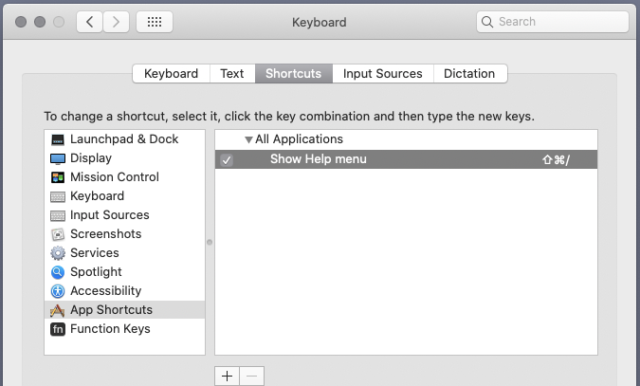Click the ⇧⌘/ key combination
Screen dimensions: 640x386
[x=556, y=160]
